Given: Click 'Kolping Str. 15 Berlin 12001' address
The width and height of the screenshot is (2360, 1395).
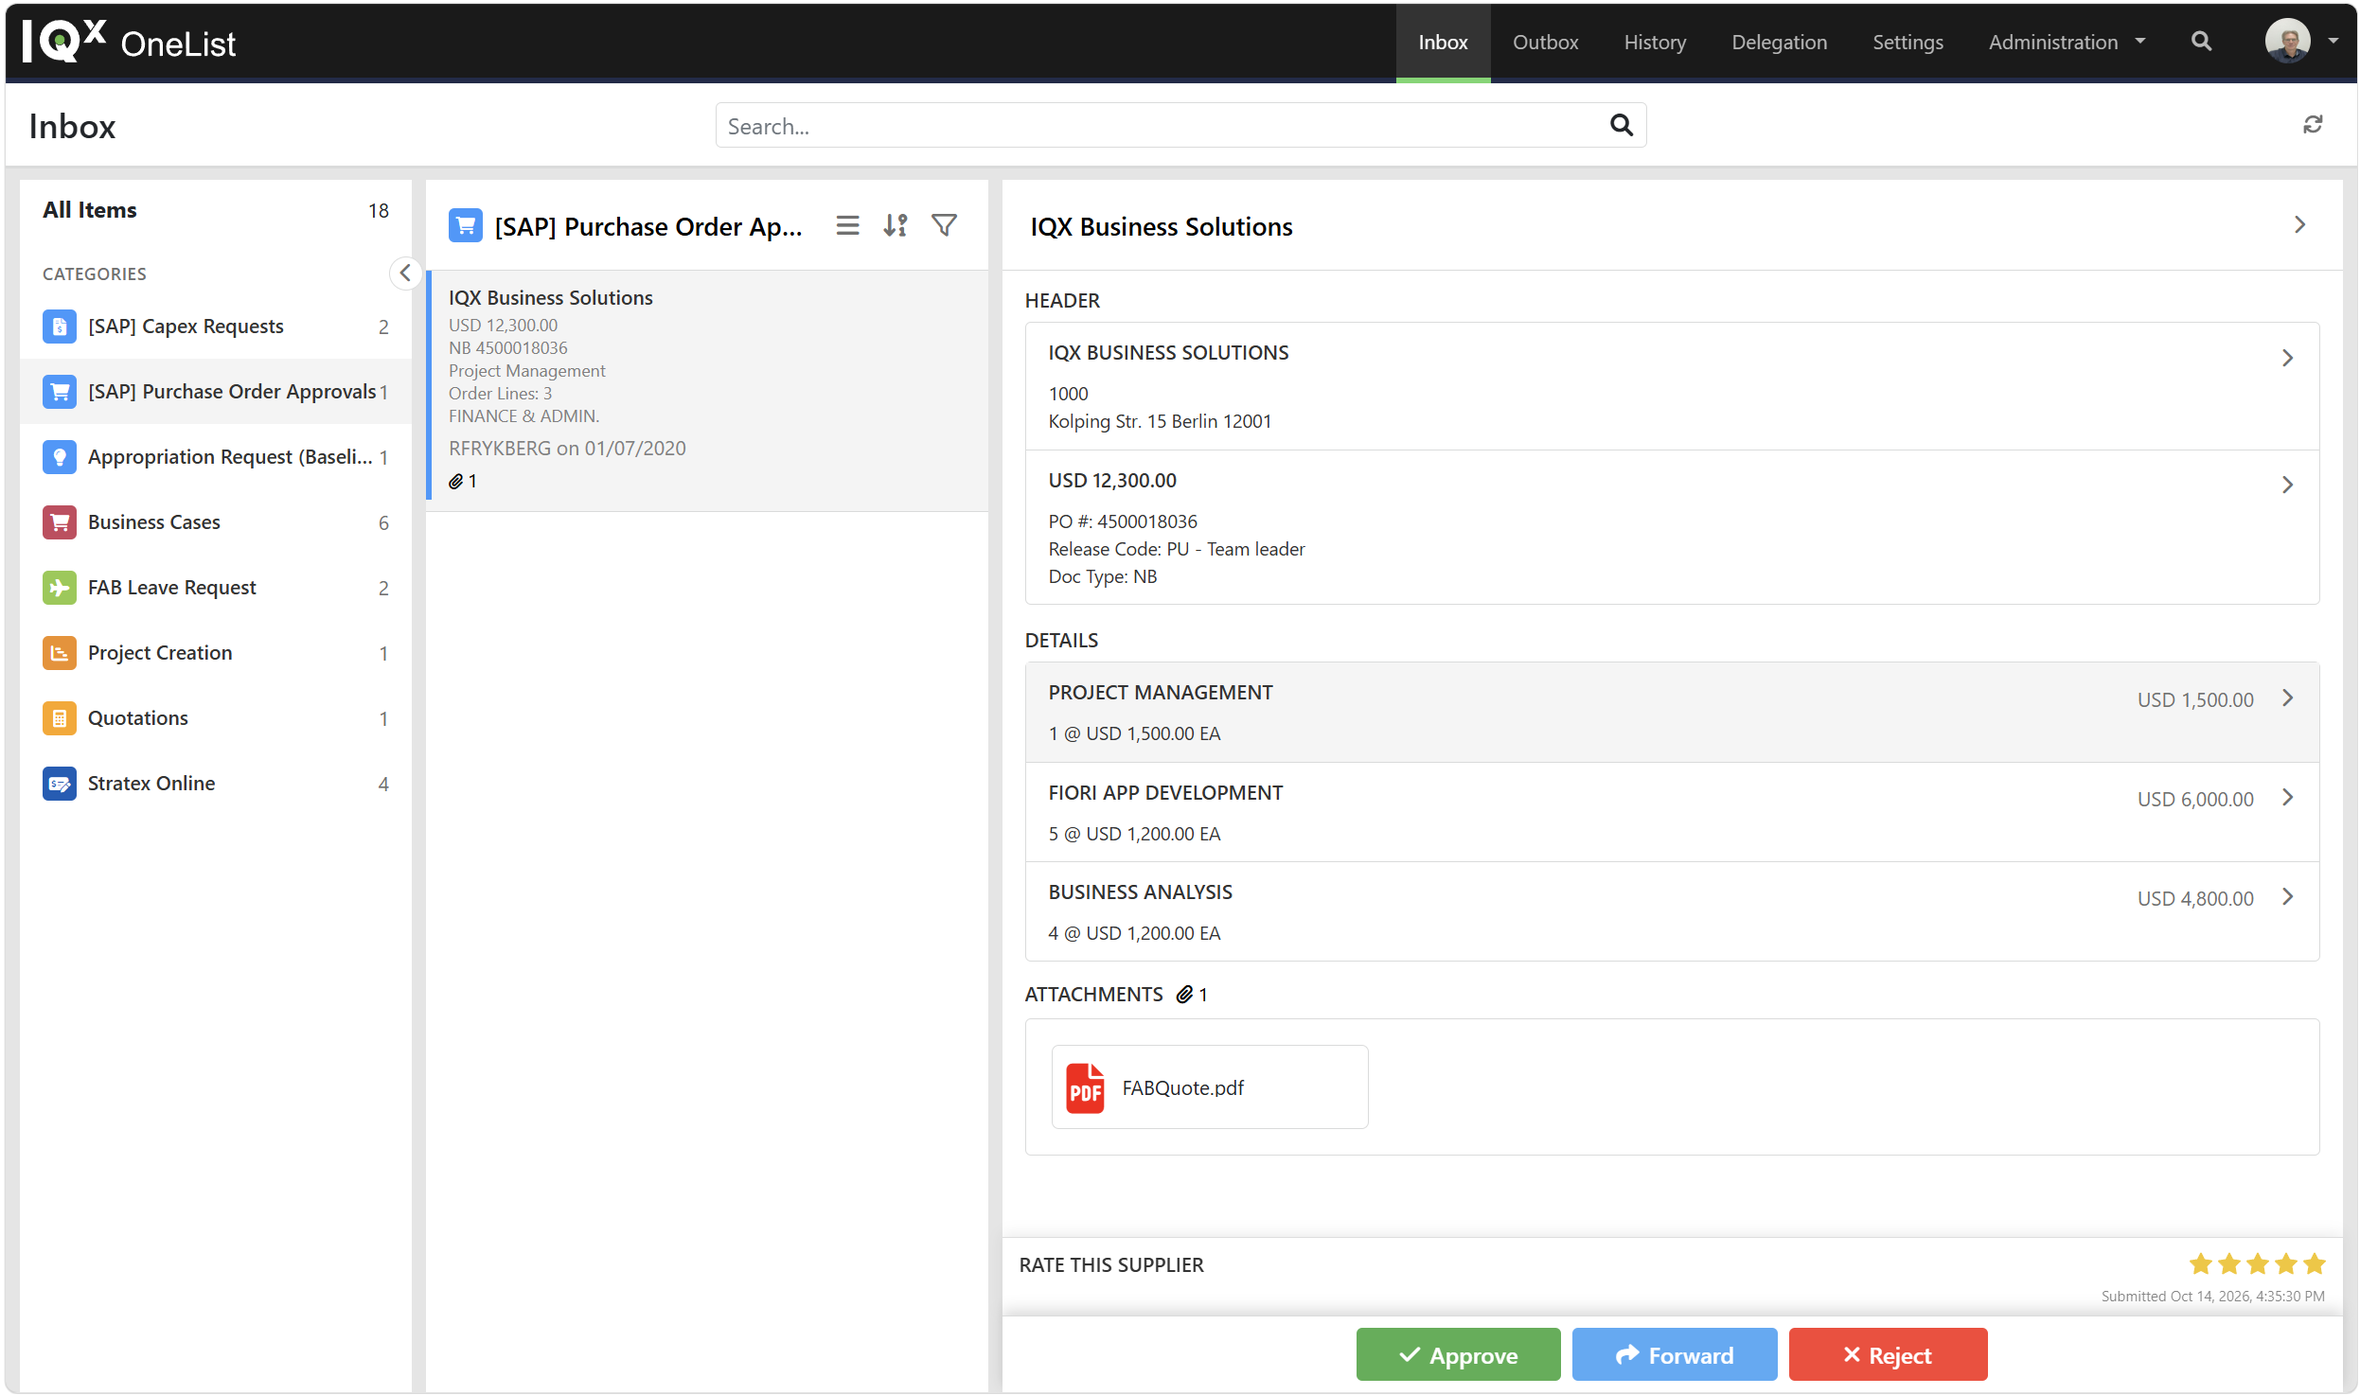Looking at the screenshot, I should 1159,421.
